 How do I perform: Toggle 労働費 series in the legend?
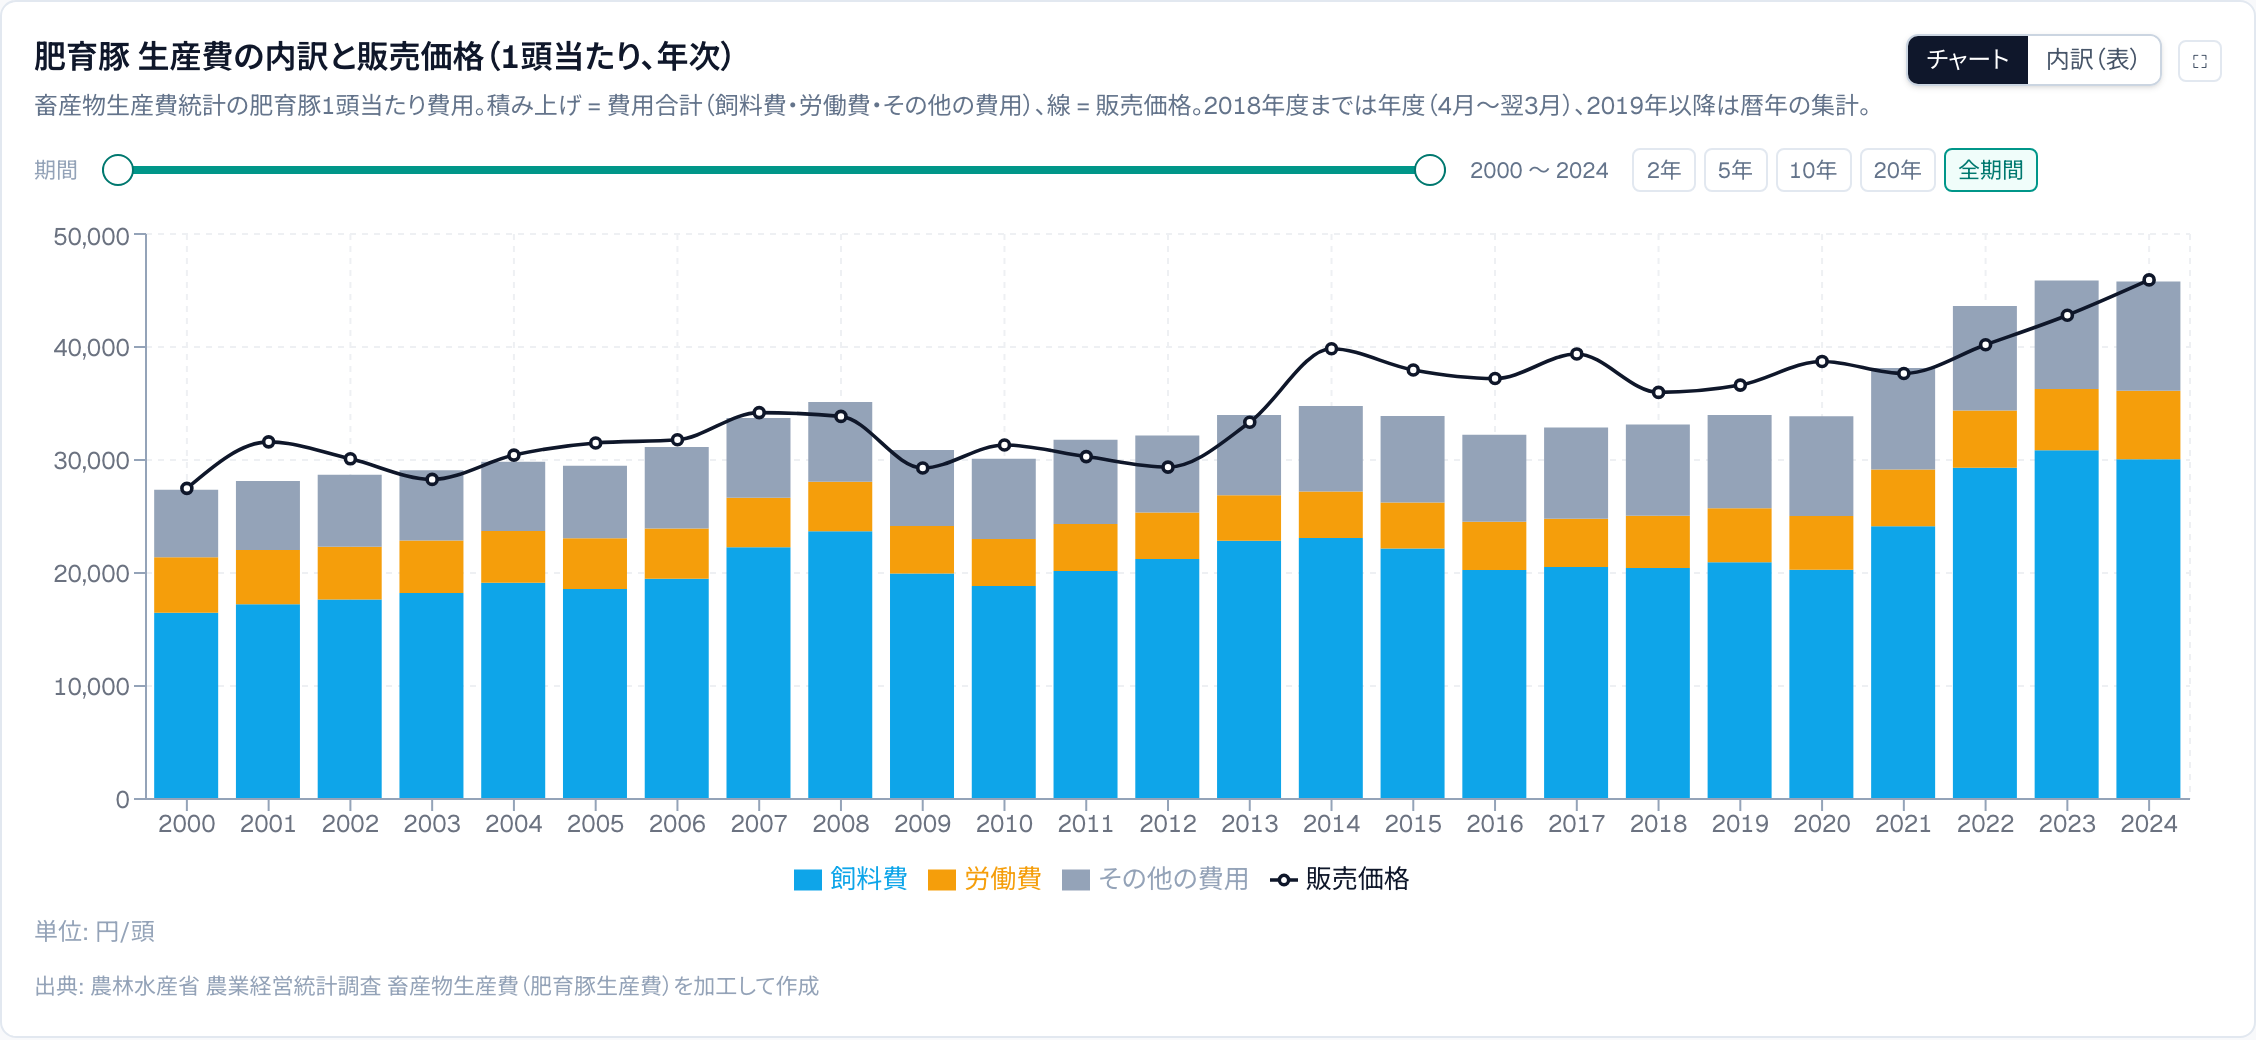coord(984,879)
